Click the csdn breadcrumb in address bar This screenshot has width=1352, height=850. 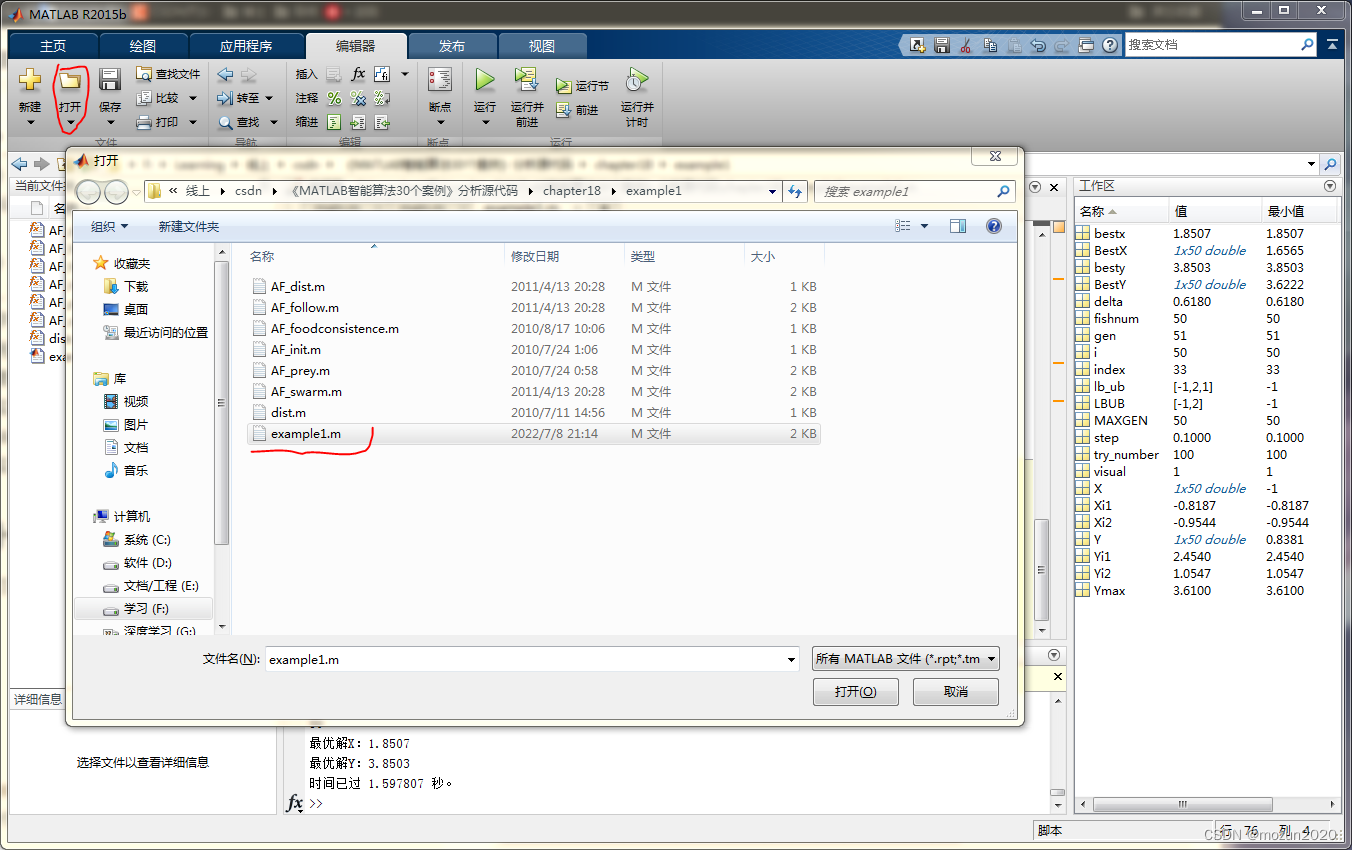pos(248,191)
